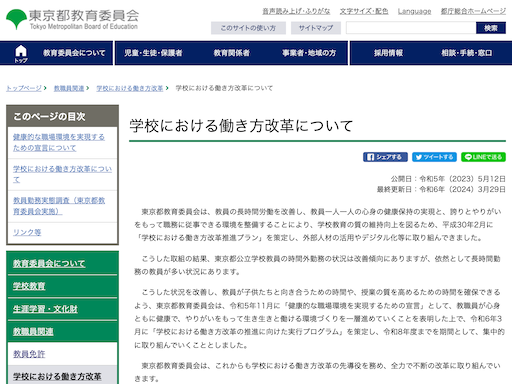
Task: Tweet this page with ツイートする button
Action: coord(434,157)
